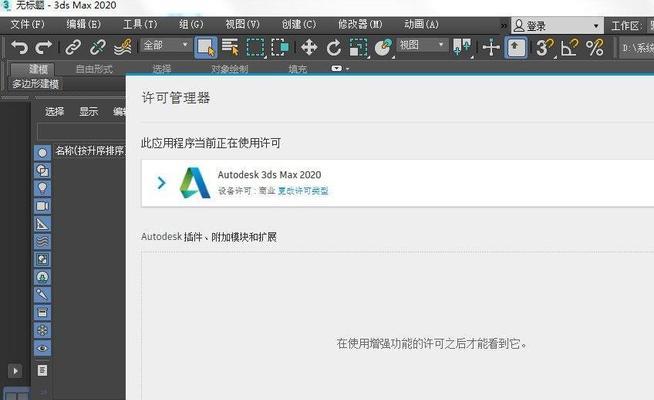
Task: Open Scene Explorer 选择 menu
Action: (x=55, y=111)
